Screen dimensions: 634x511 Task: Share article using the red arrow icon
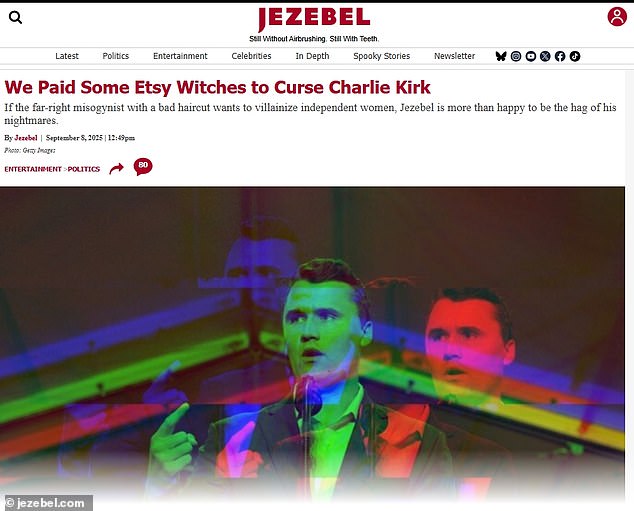(116, 168)
